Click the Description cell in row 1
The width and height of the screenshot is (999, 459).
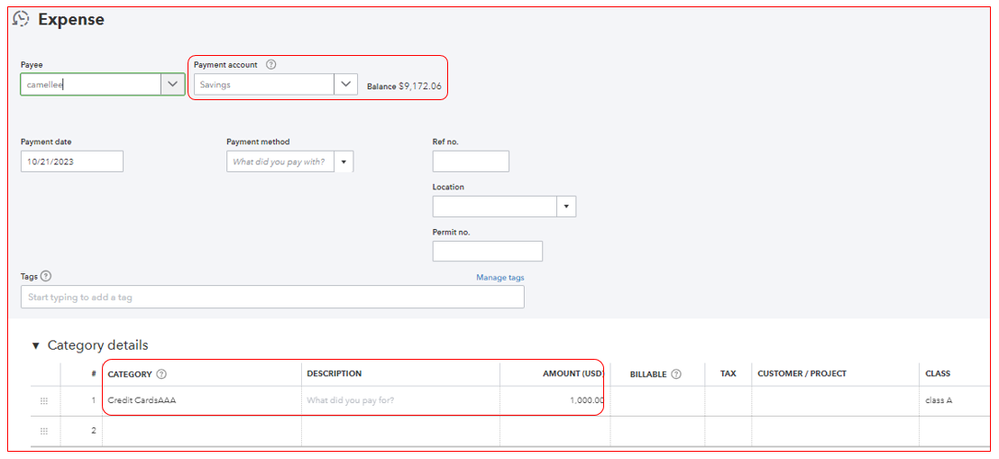click(400, 400)
